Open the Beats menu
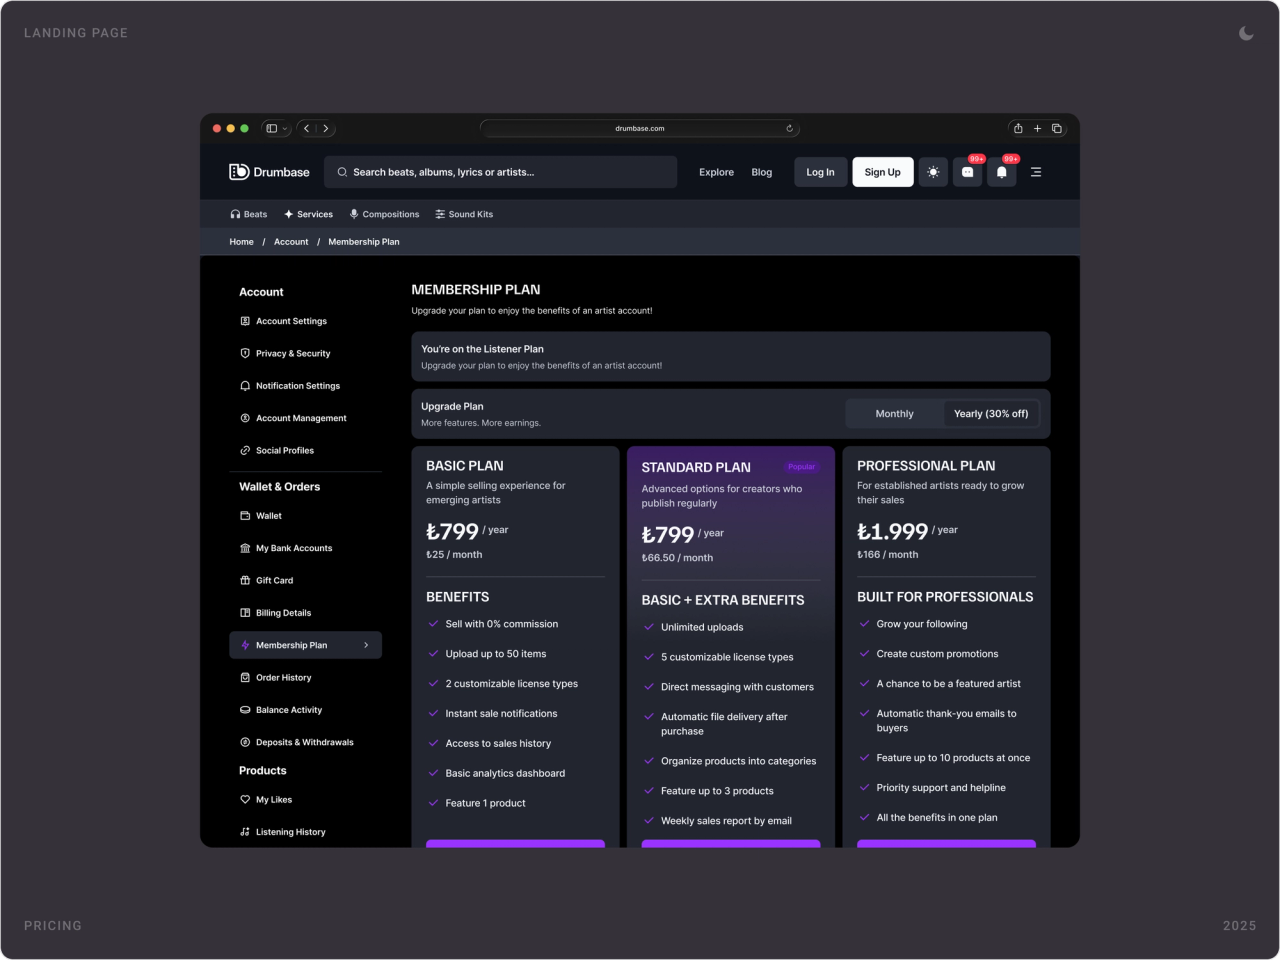1280x960 pixels. click(249, 214)
